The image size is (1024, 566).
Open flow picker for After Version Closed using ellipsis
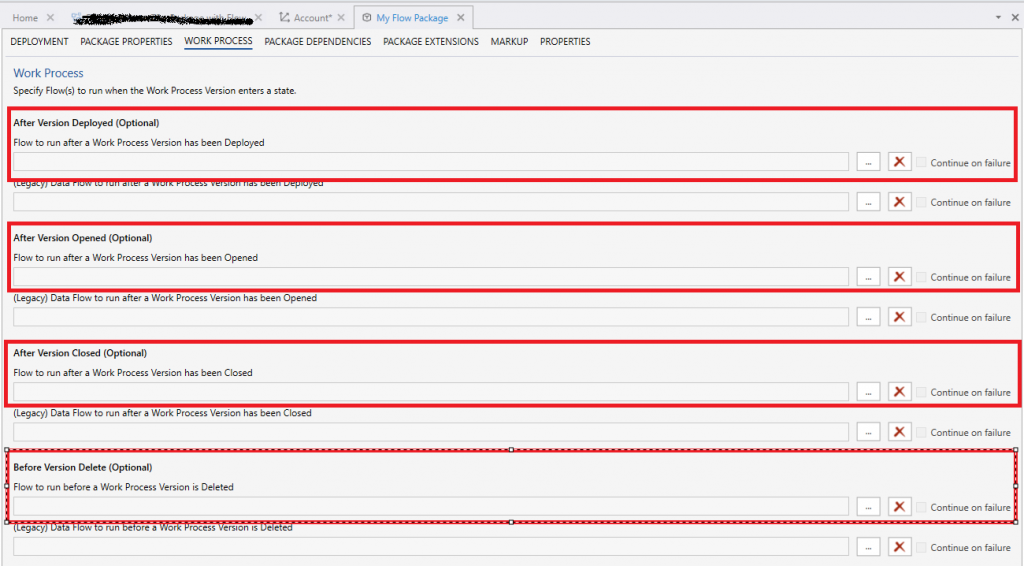[868, 392]
